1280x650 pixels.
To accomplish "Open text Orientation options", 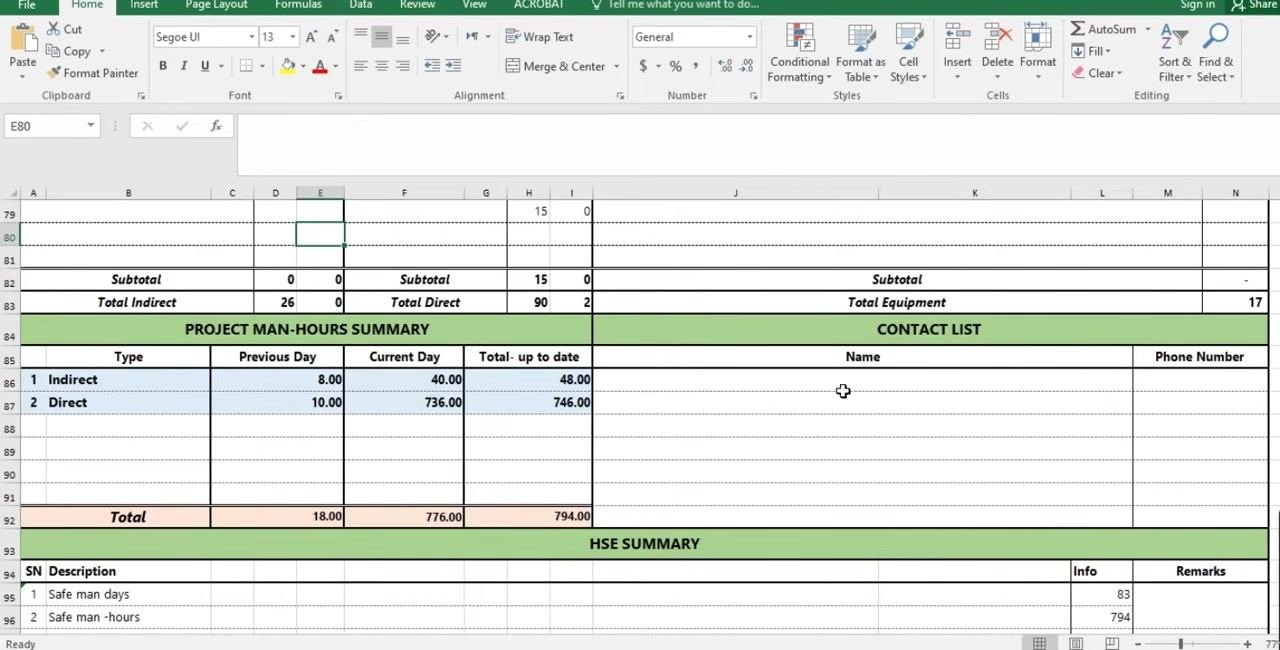I will pyautogui.click(x=435, y=37).
